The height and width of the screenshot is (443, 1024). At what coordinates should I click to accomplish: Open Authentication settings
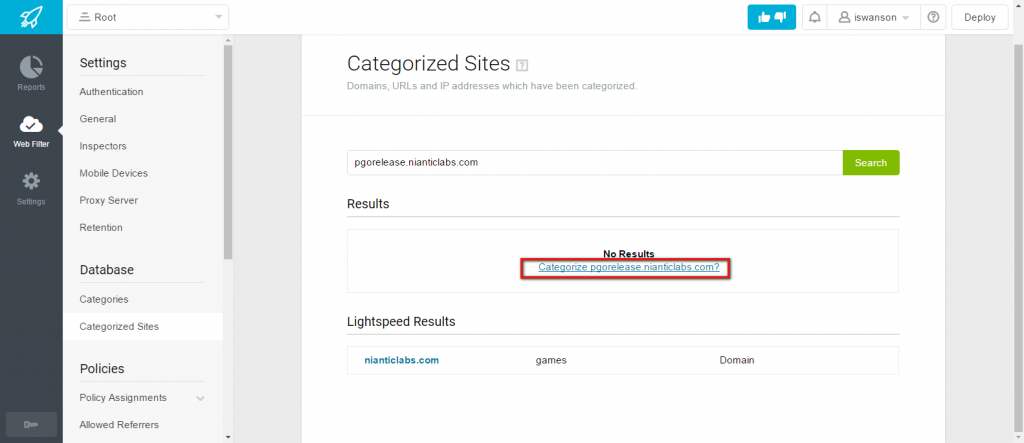point(111,91)
